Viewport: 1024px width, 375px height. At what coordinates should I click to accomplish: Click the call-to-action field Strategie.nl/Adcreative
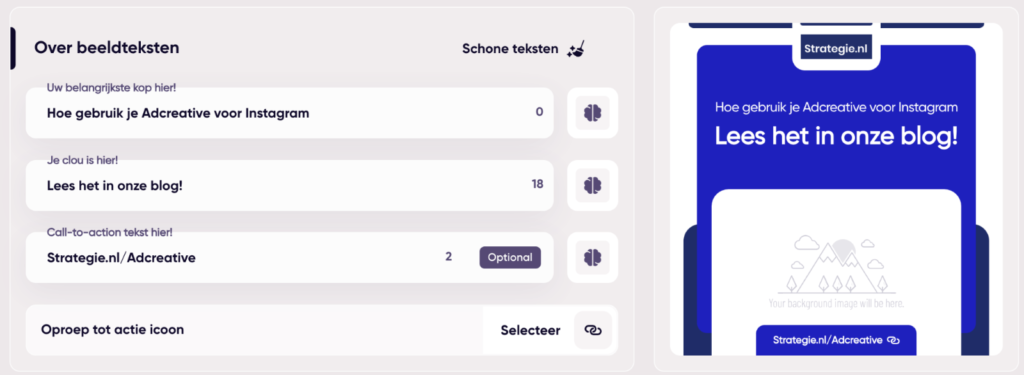(289, 257)
